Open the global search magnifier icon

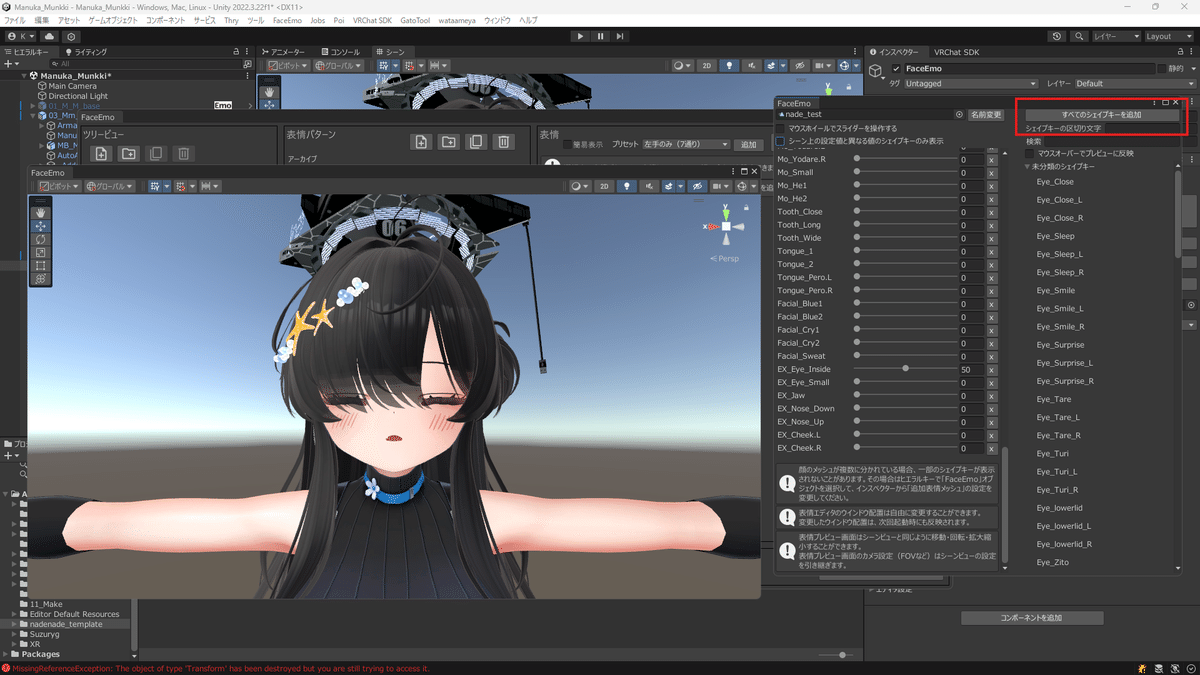coord(1079,36)
